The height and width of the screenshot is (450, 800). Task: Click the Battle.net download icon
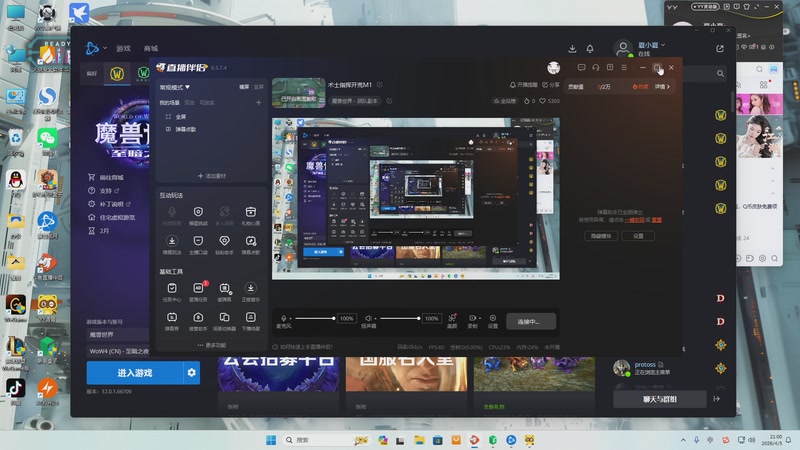point(572,48)
